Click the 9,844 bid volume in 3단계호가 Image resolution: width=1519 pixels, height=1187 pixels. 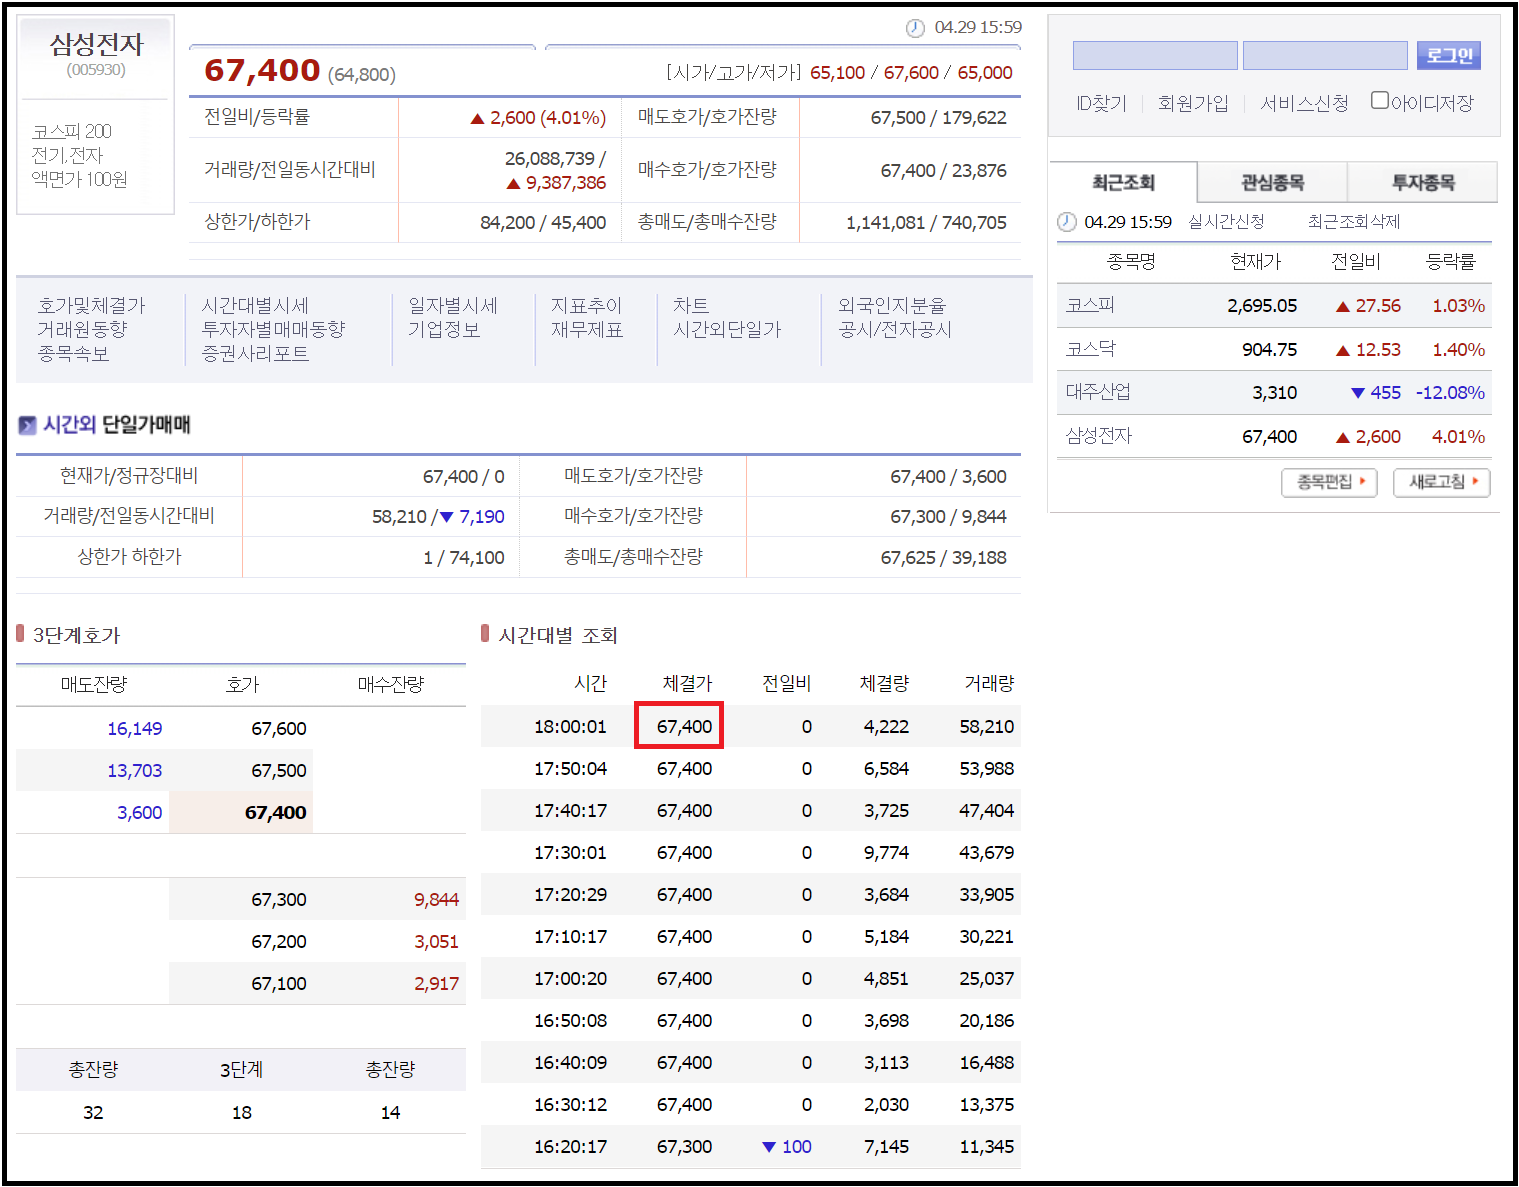pos(436,900)
